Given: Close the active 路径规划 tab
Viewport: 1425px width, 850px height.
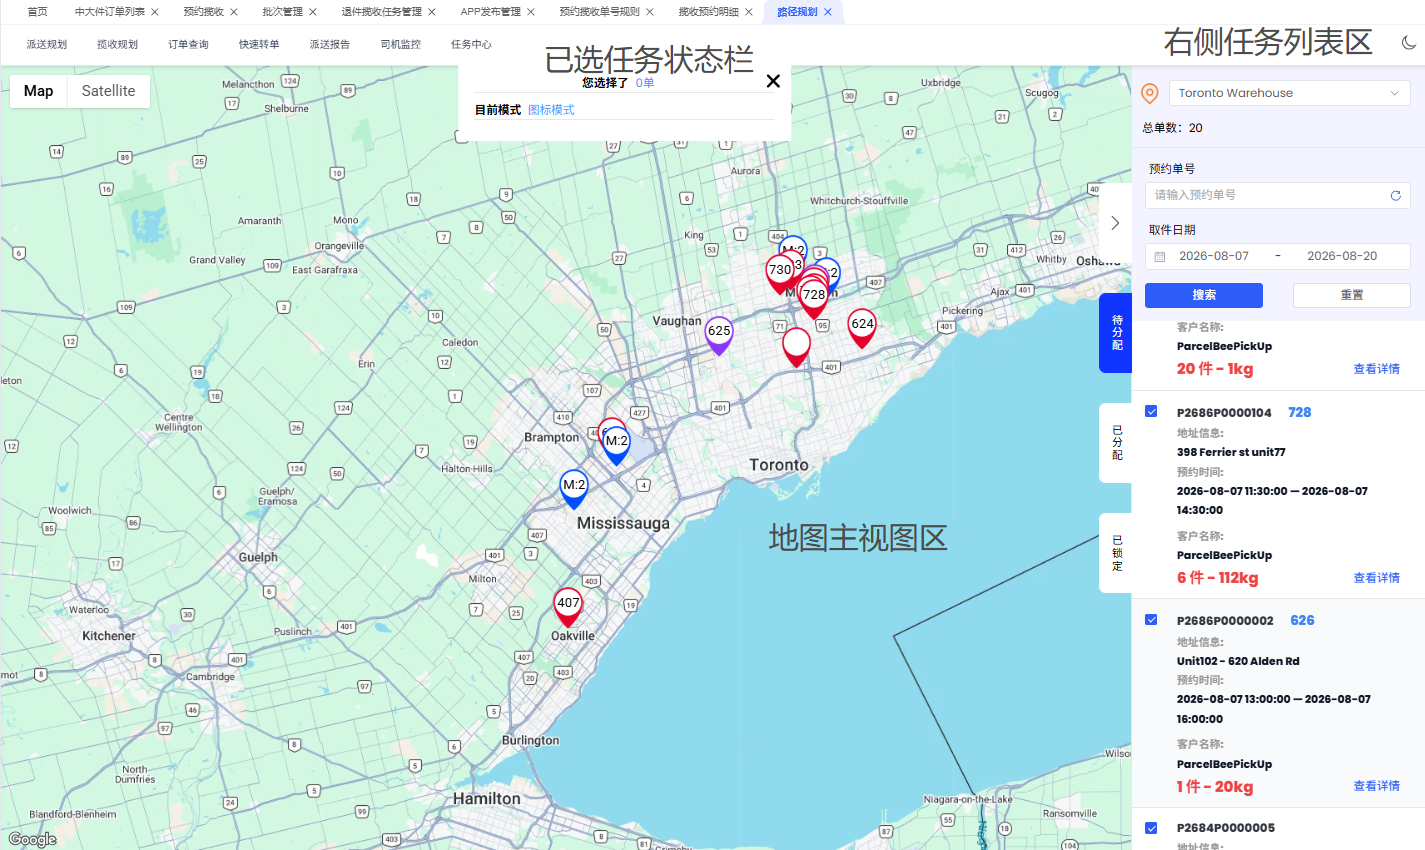Looking at the screenshot, I should pyautogui.click(x=828, y=12).
